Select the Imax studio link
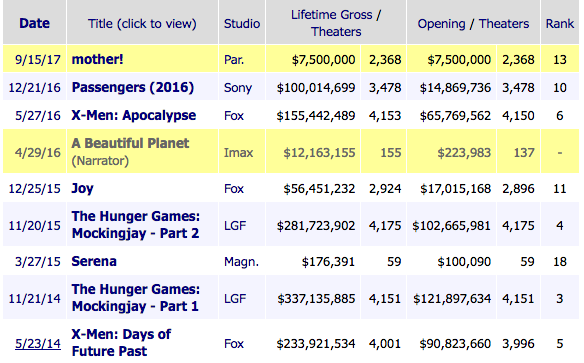The image size is (584, 363). (238, 153)
